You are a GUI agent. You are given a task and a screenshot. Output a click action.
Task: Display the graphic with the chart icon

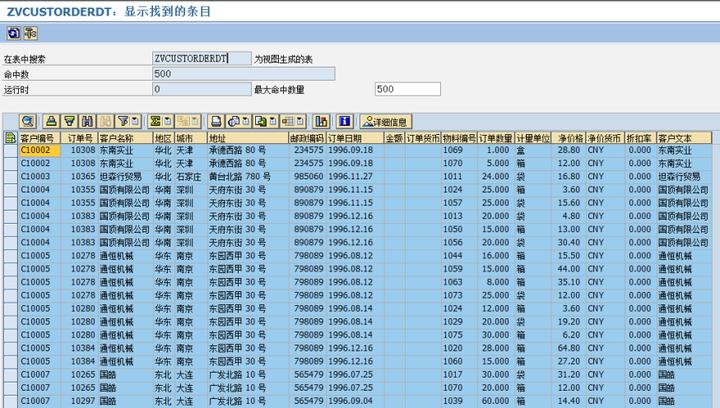tap(321, 121)
